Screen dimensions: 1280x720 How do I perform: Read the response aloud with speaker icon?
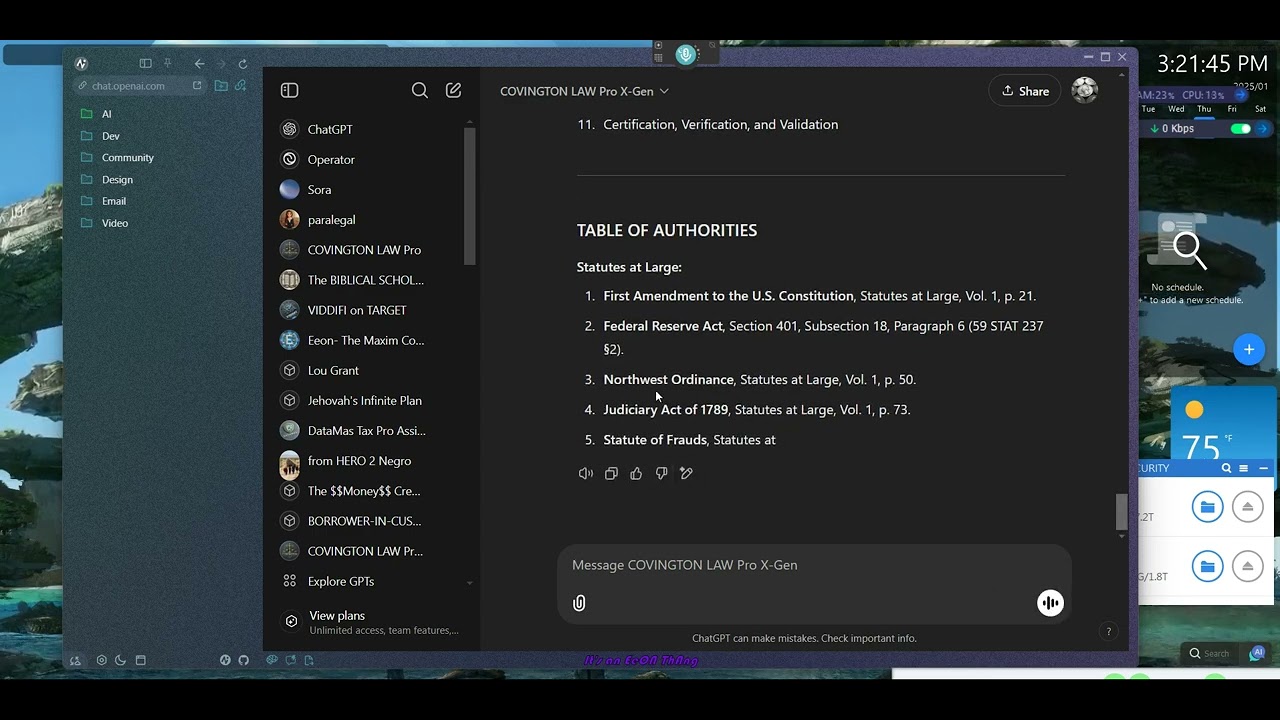586,473
